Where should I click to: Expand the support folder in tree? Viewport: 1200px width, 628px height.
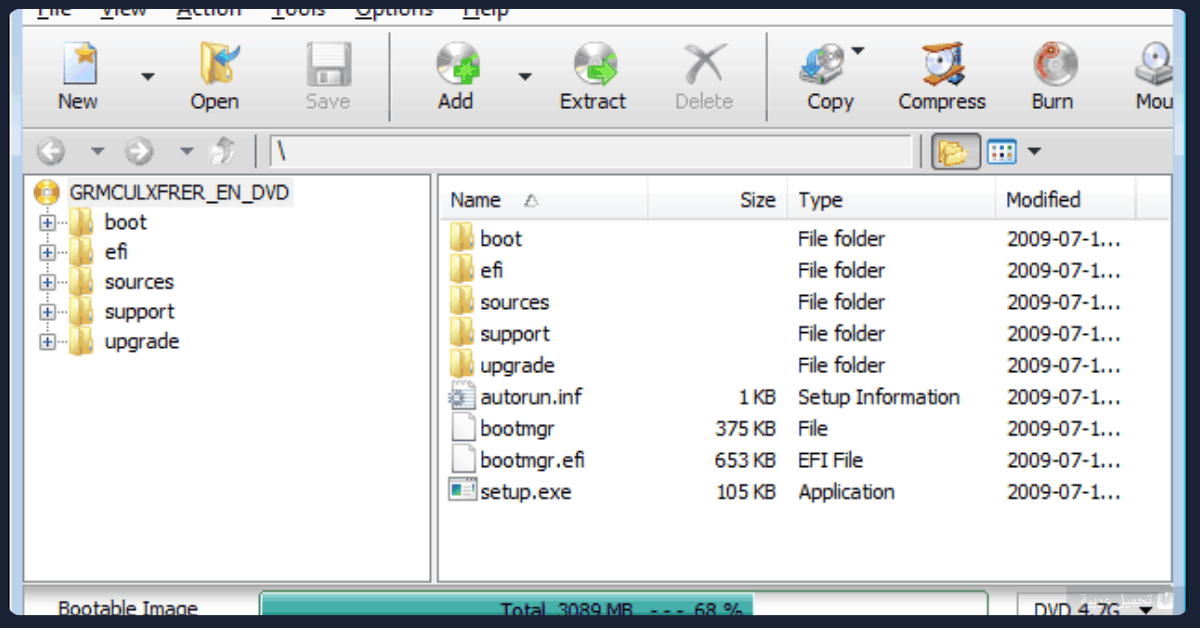coord(47,312)
